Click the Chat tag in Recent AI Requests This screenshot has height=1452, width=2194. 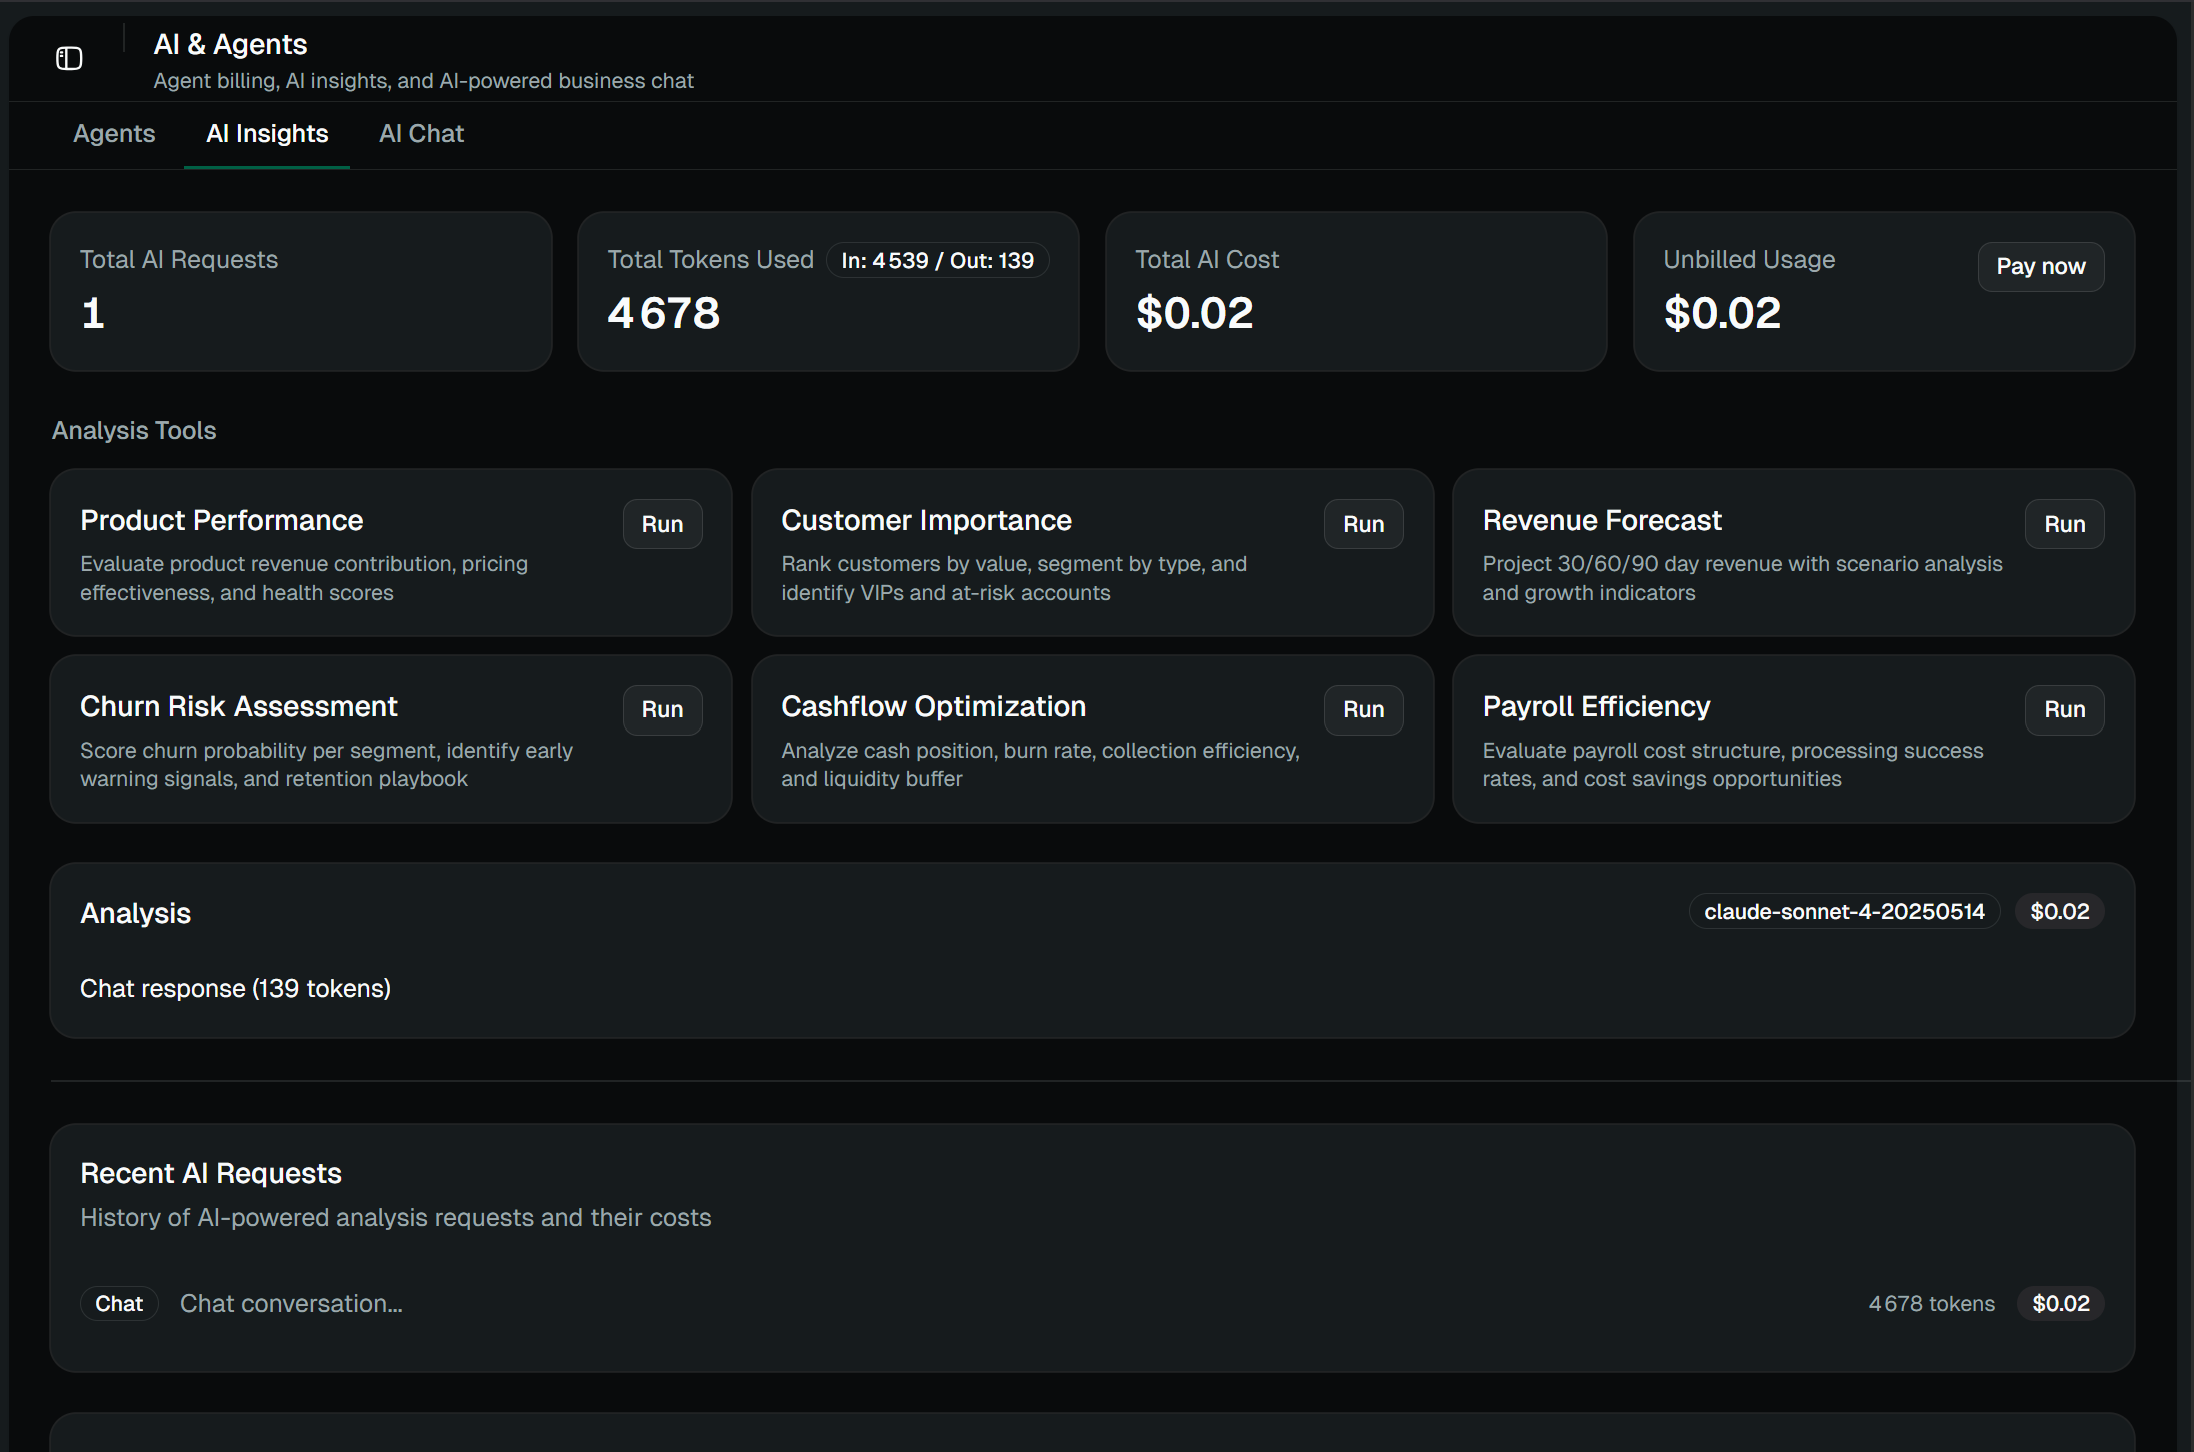click(119, 1304)
